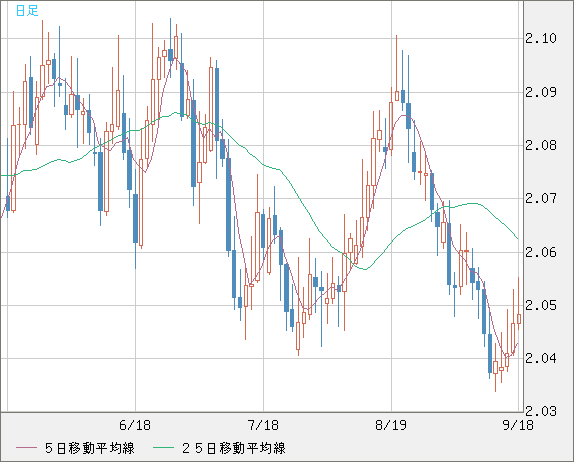Select the 2.08 price axis label
The image size is (574, 462).
(541, 145)
